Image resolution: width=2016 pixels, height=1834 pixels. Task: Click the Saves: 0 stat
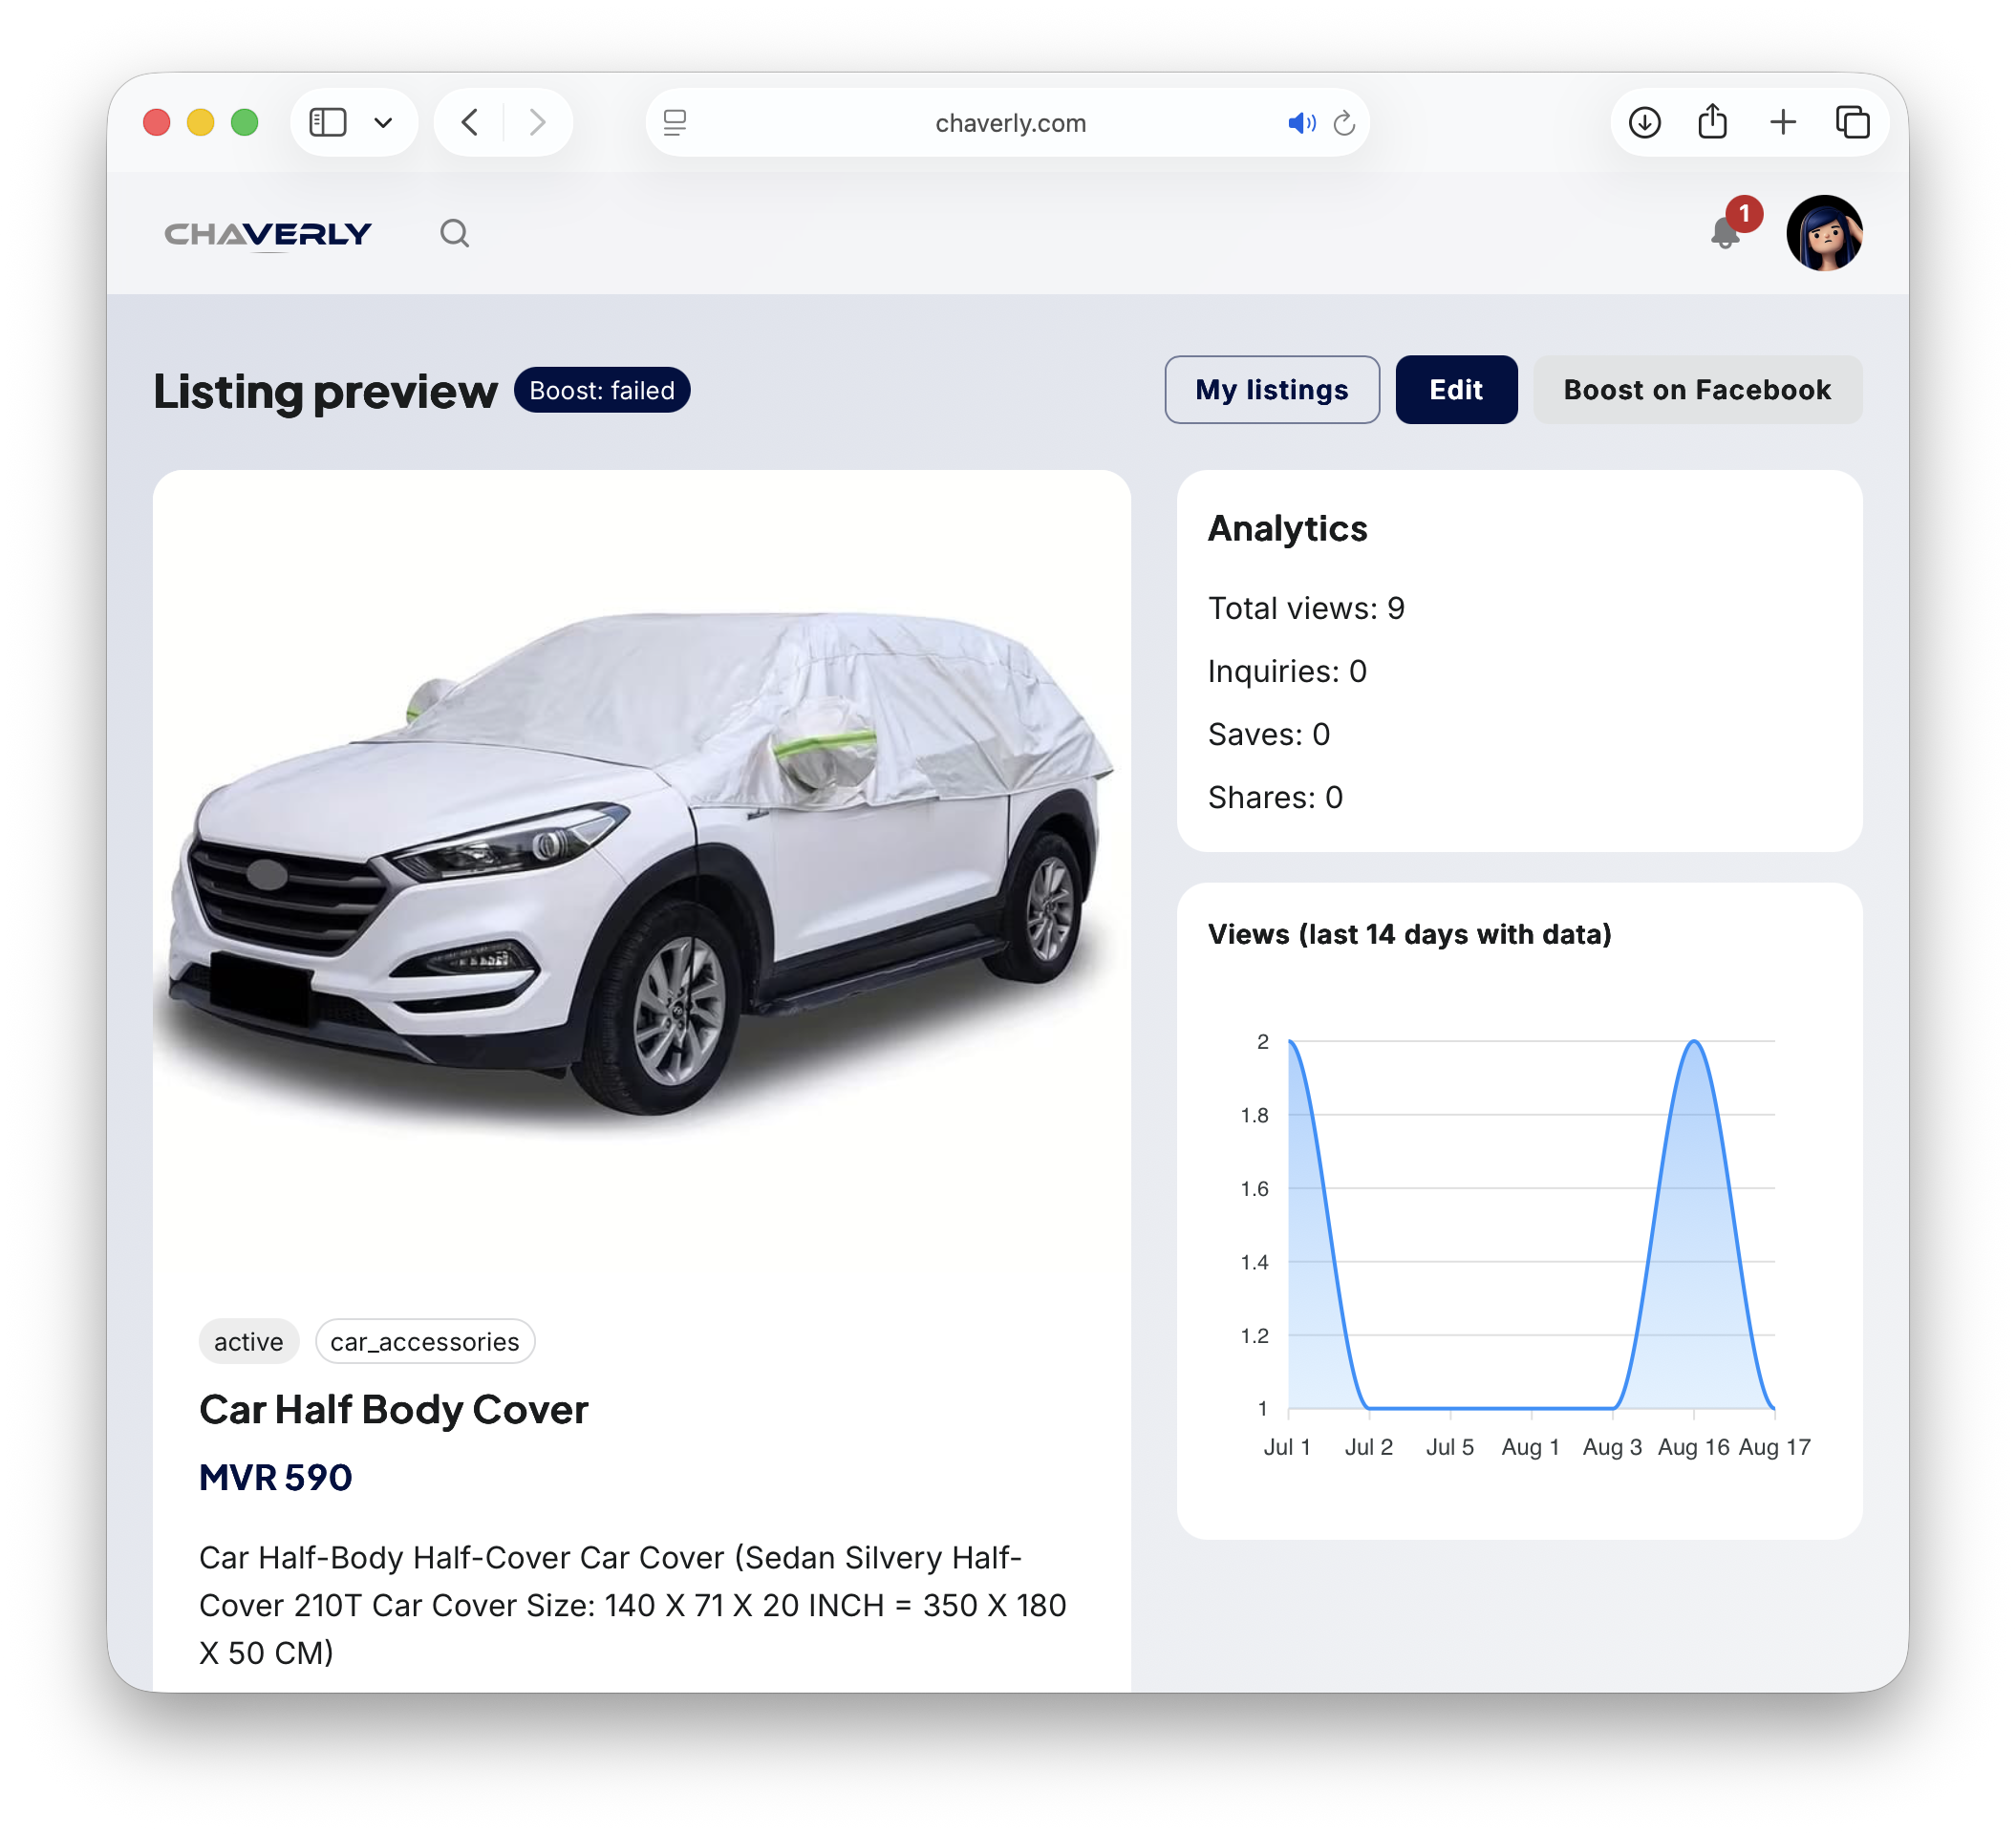(1269, 734)
